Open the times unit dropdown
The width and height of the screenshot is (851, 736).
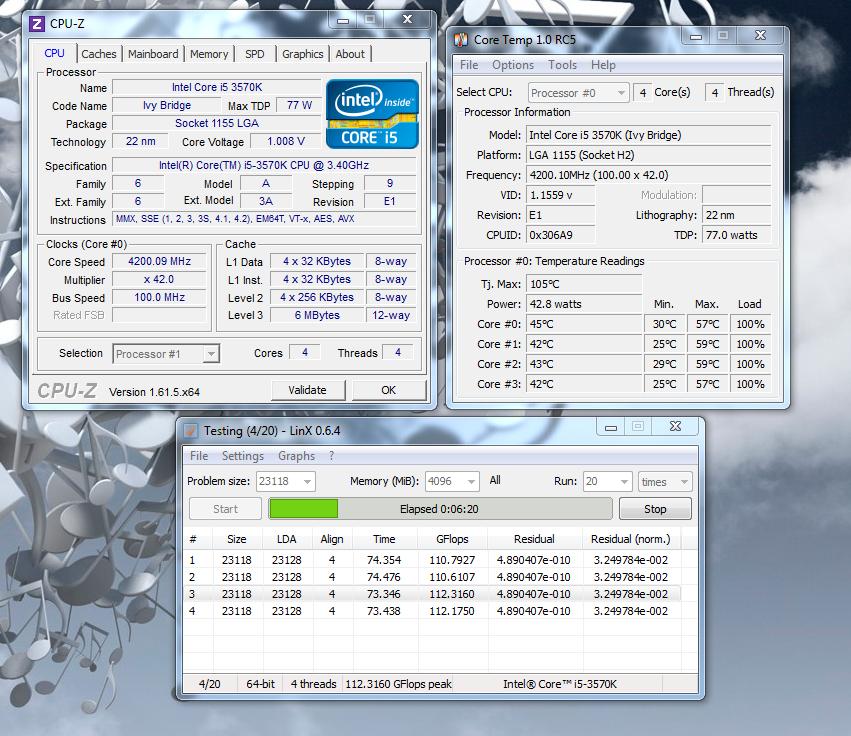click(x=665, y=481)
